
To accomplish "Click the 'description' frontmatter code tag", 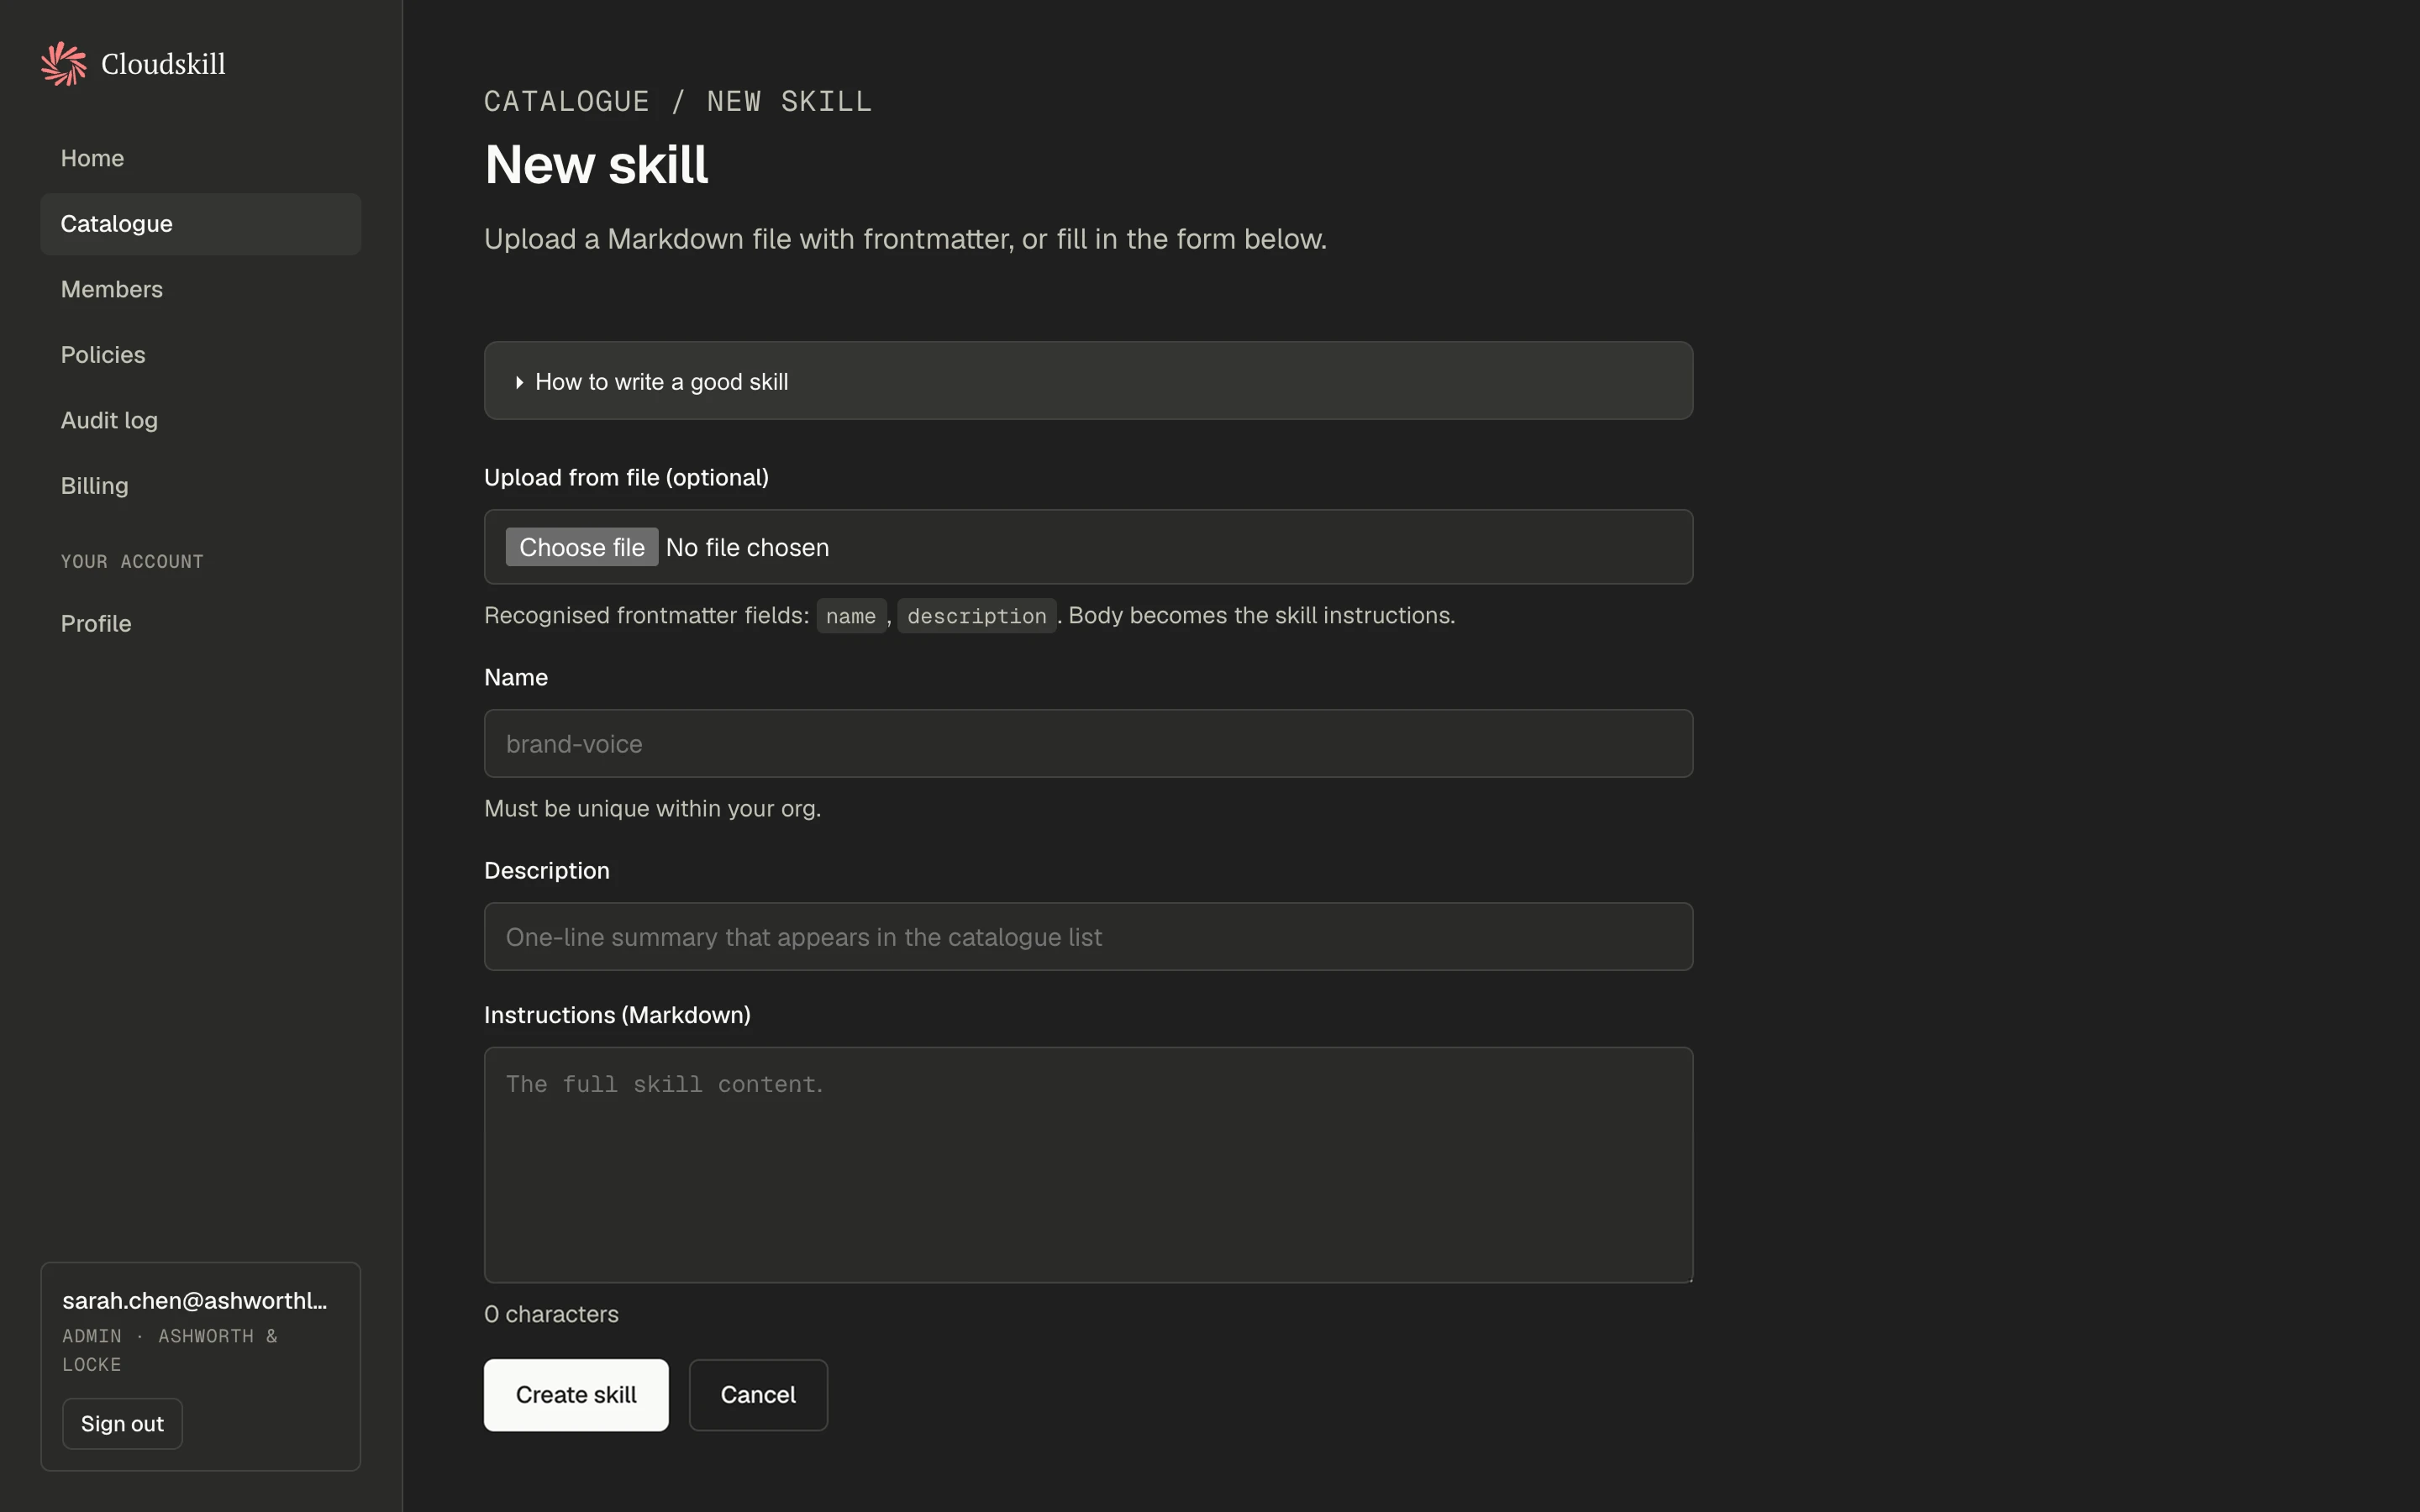I will [976, 616].
